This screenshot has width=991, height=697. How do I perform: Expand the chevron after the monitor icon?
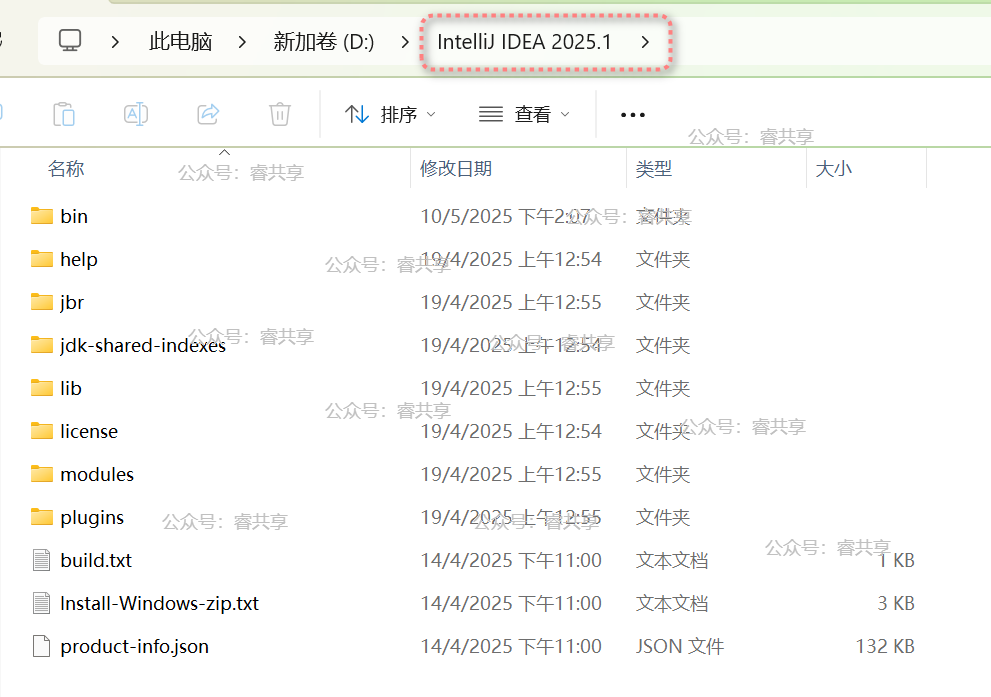[115, 42]
